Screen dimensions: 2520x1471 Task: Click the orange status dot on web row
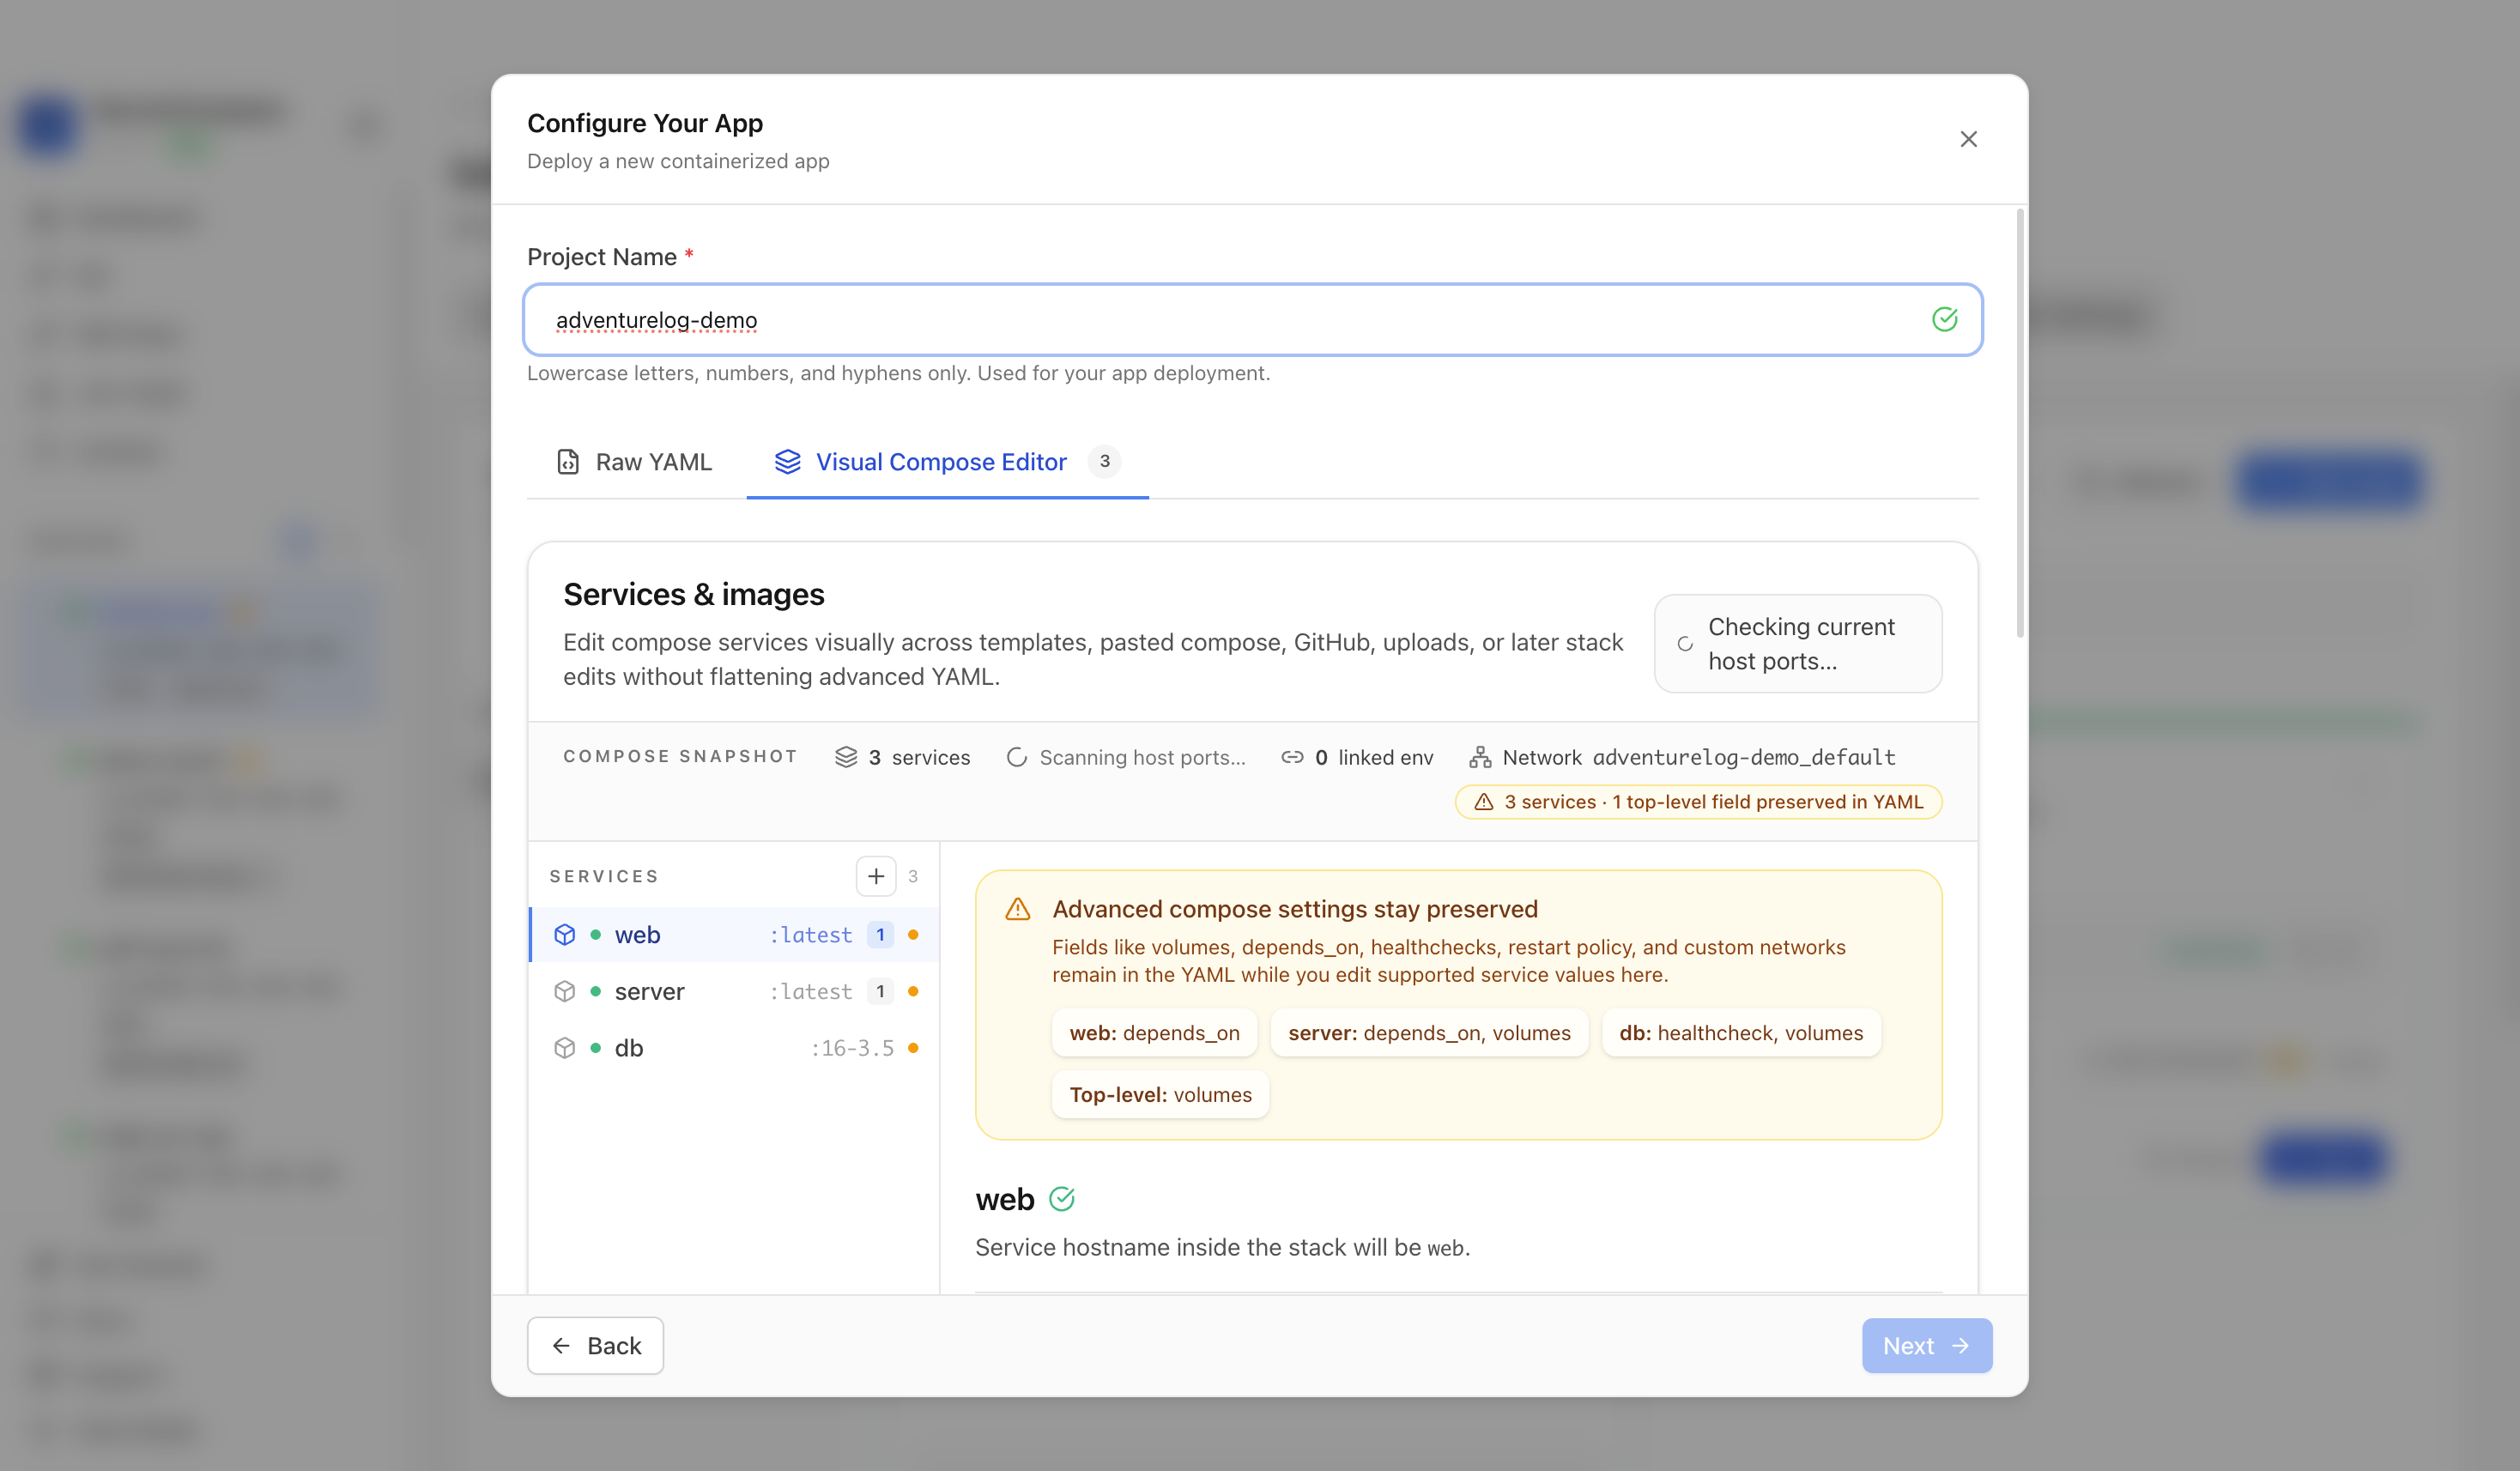(x=912, y=935)
